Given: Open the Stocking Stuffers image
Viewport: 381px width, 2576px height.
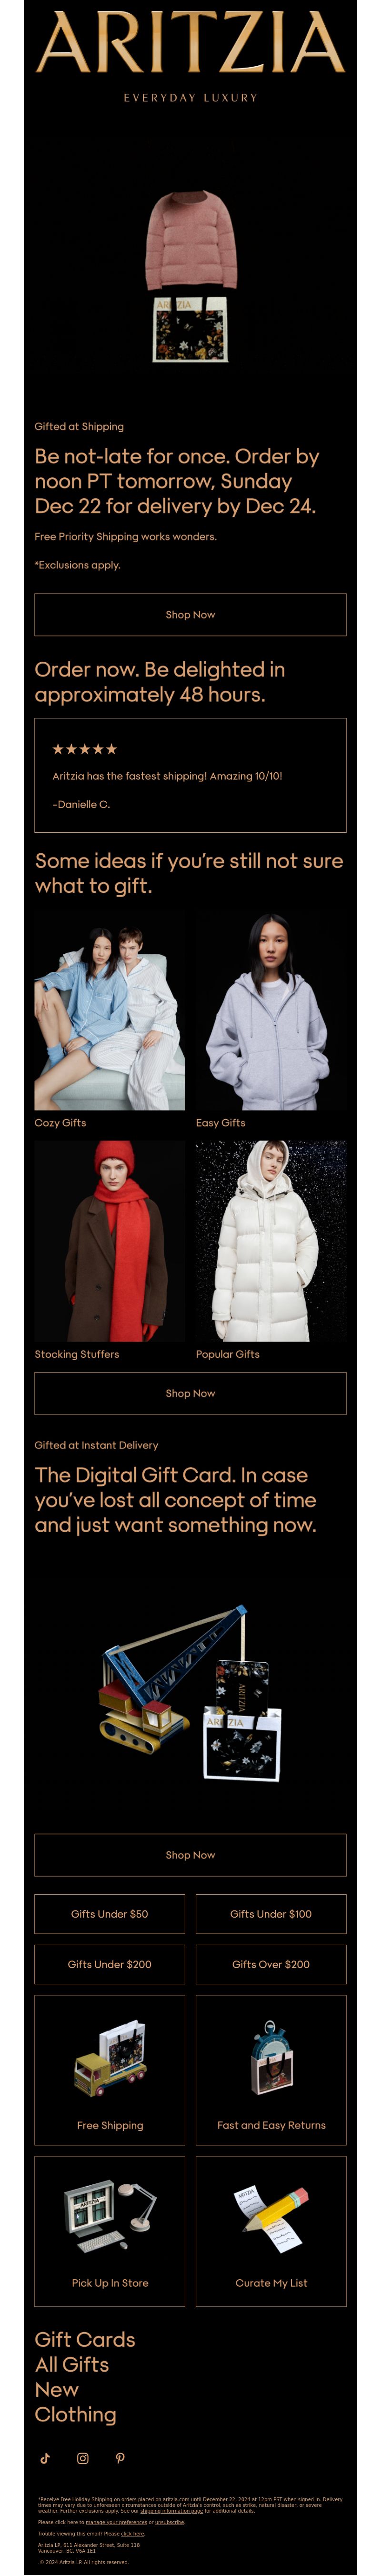Looking at the screenshot, I should [x=110, y=1241].
